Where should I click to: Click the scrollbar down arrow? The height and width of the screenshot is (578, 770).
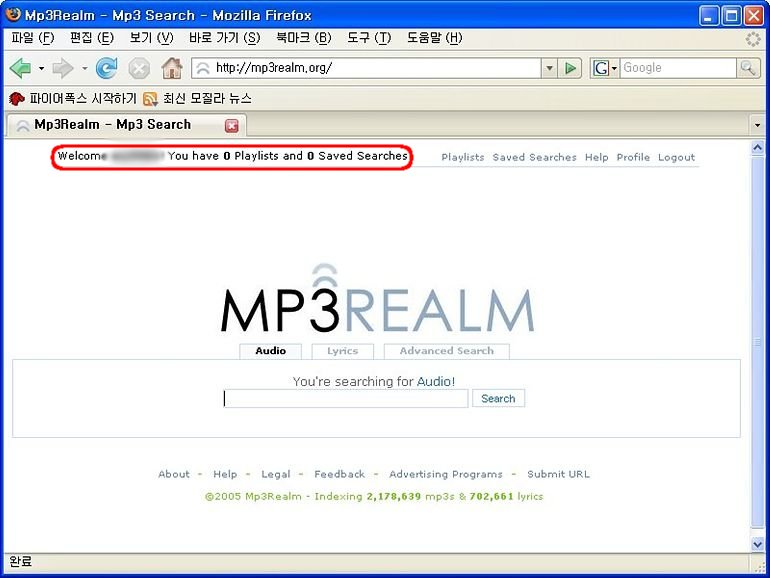(758, 544)
